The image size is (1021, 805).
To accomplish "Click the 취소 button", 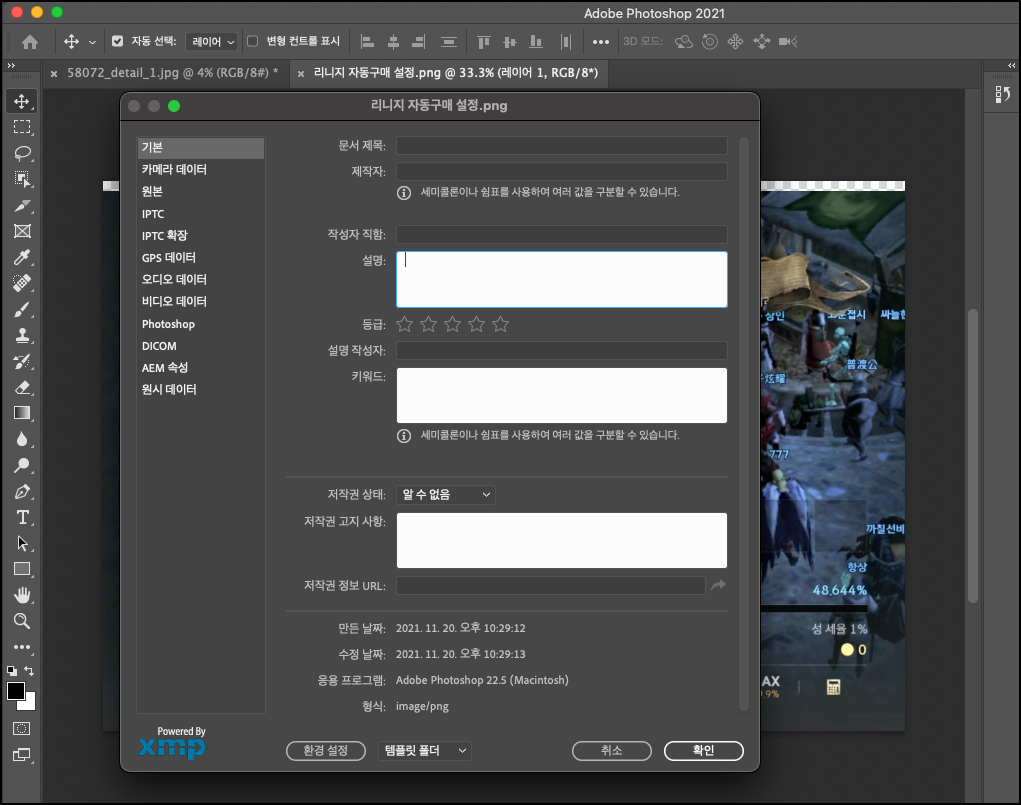I will [611, 750].
